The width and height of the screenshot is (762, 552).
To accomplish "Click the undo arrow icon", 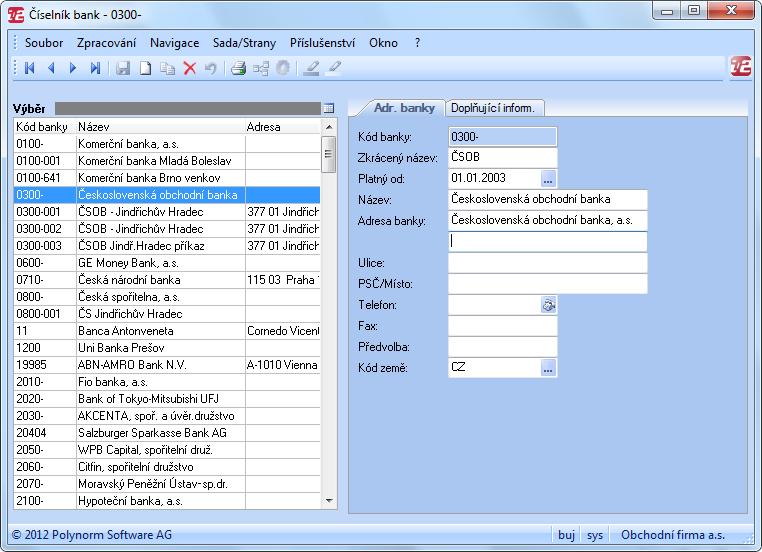I will pos(210,68).
